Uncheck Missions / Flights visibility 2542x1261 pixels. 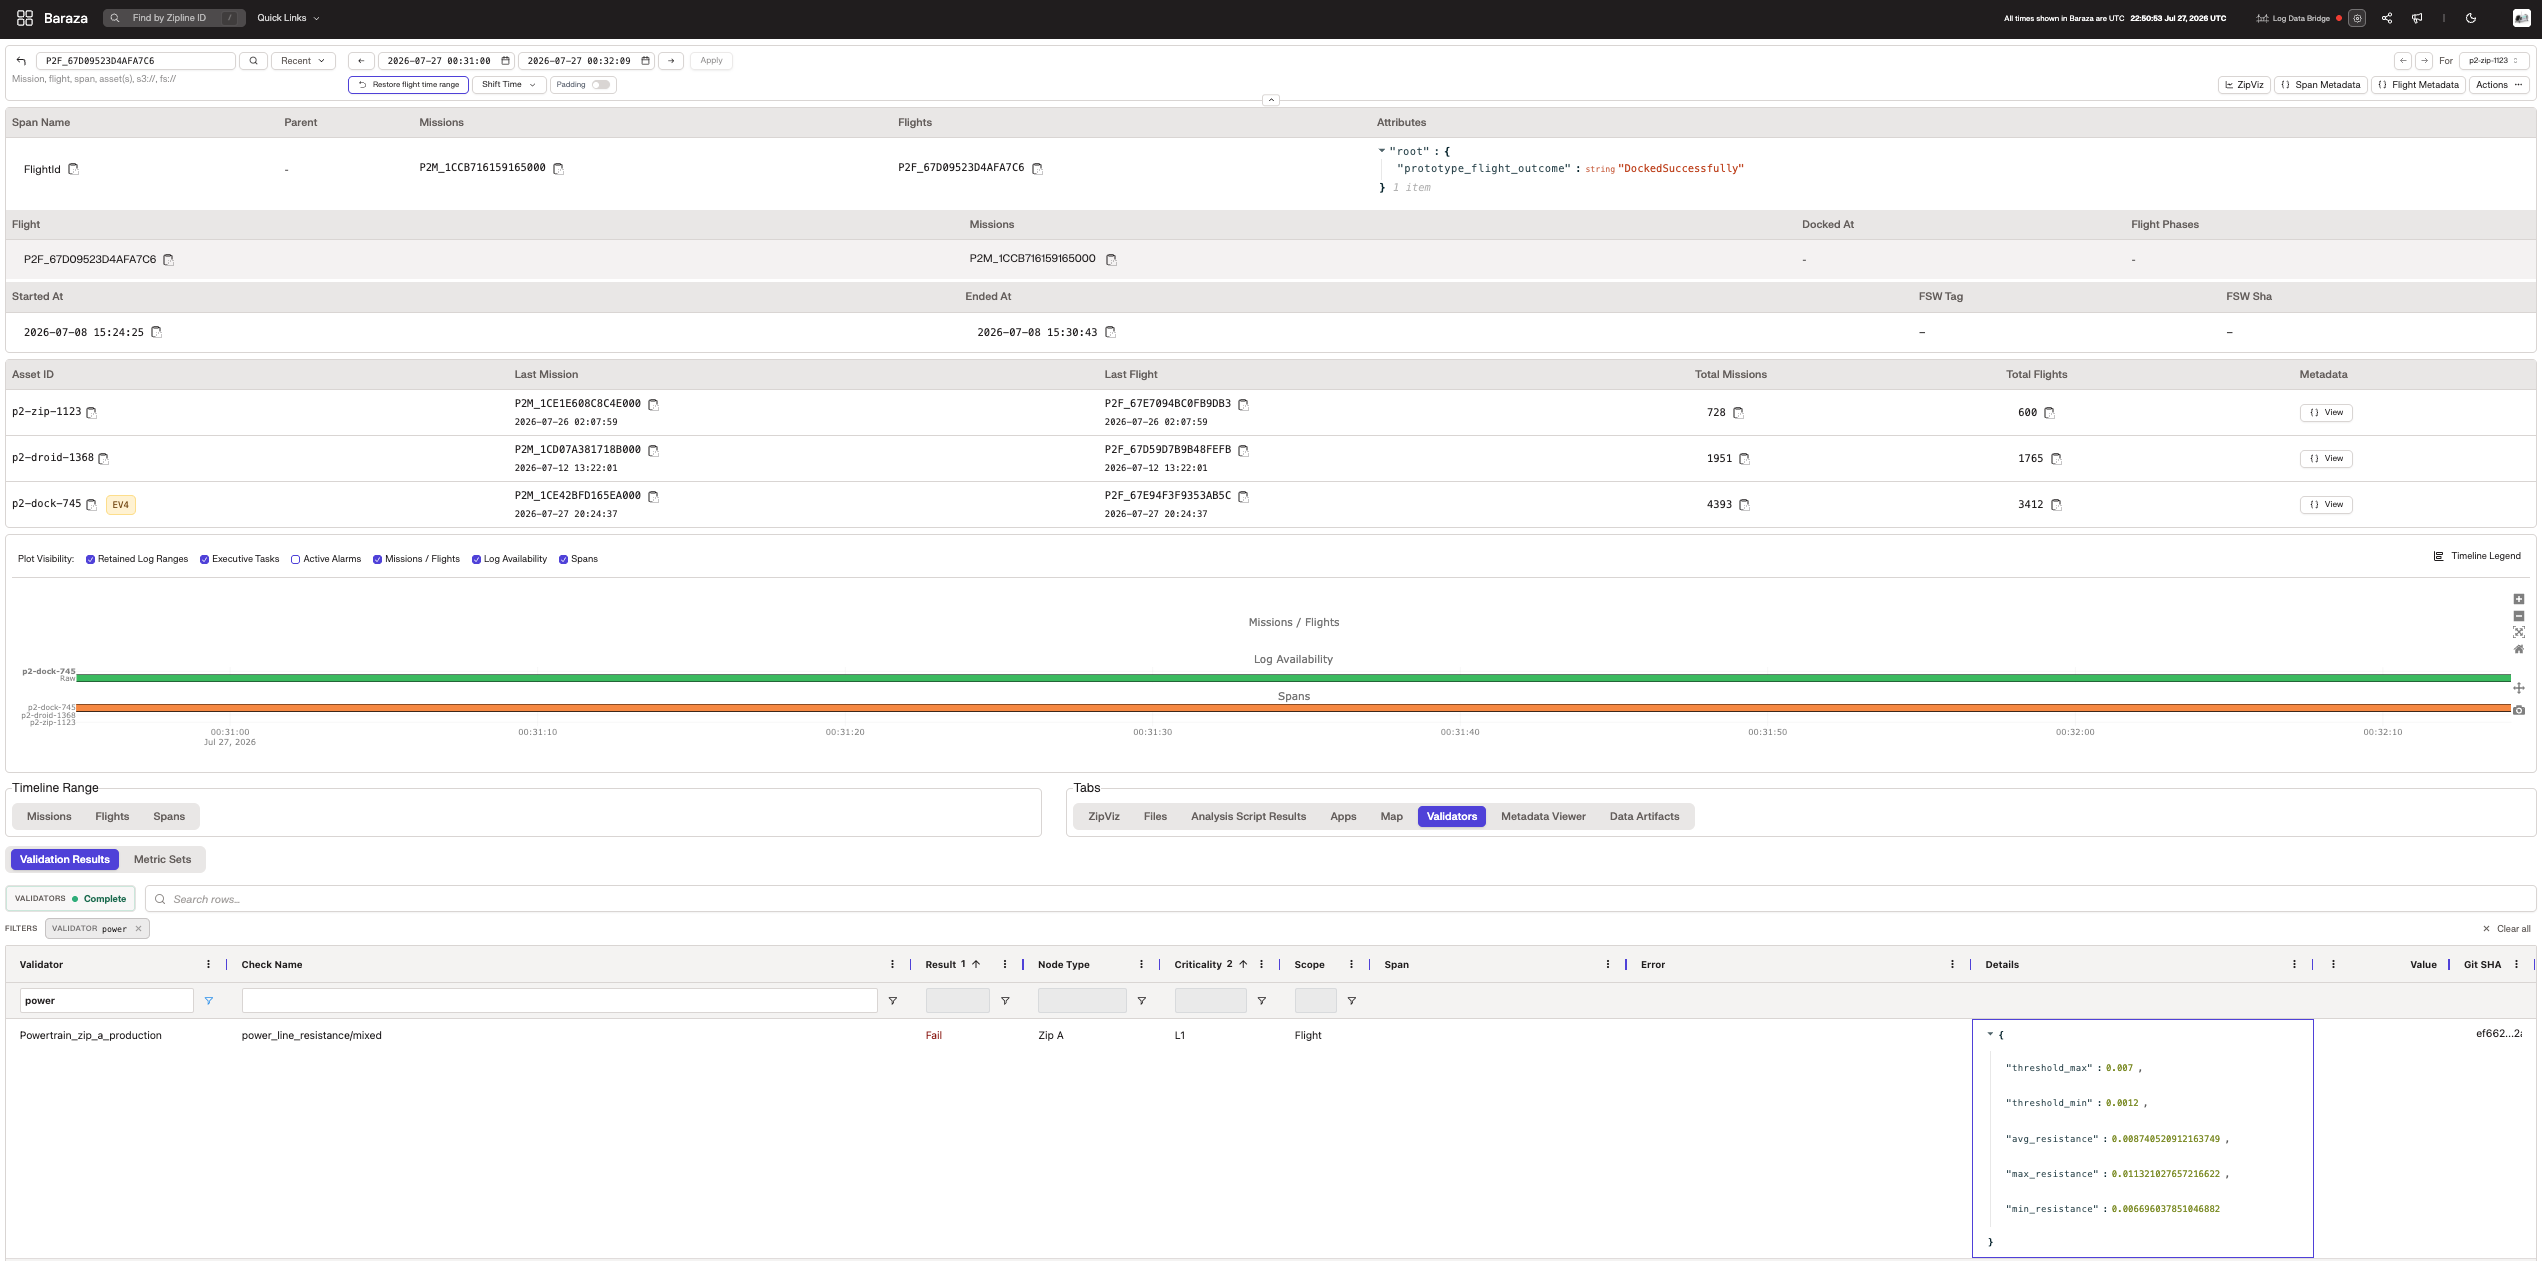point(378,559)
